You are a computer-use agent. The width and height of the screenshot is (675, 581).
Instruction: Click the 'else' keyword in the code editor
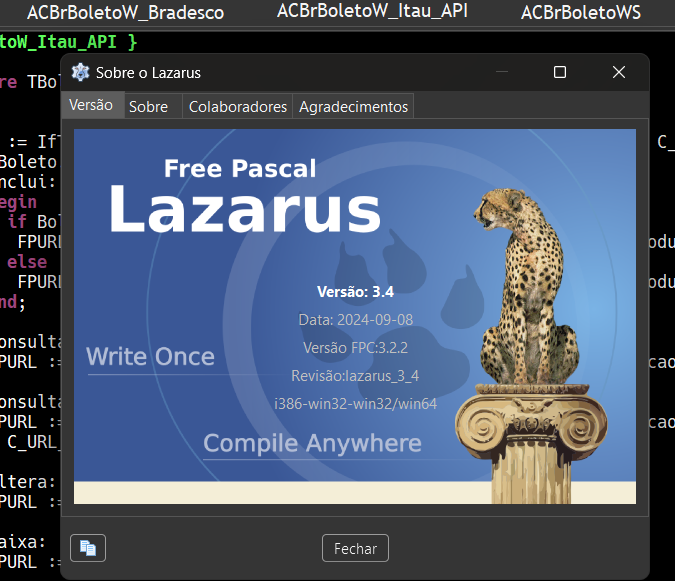27,262
